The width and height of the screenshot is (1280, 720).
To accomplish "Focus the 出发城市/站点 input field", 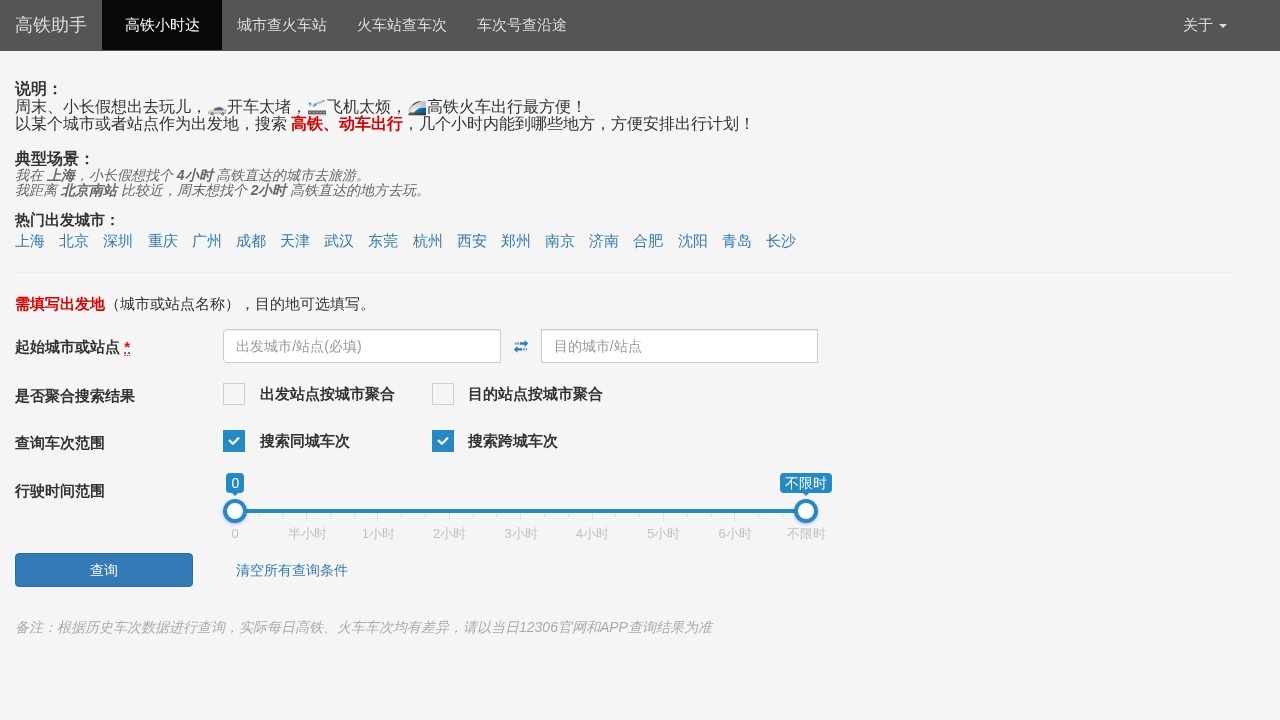I will pyautogui.click(x=361, y=346).
